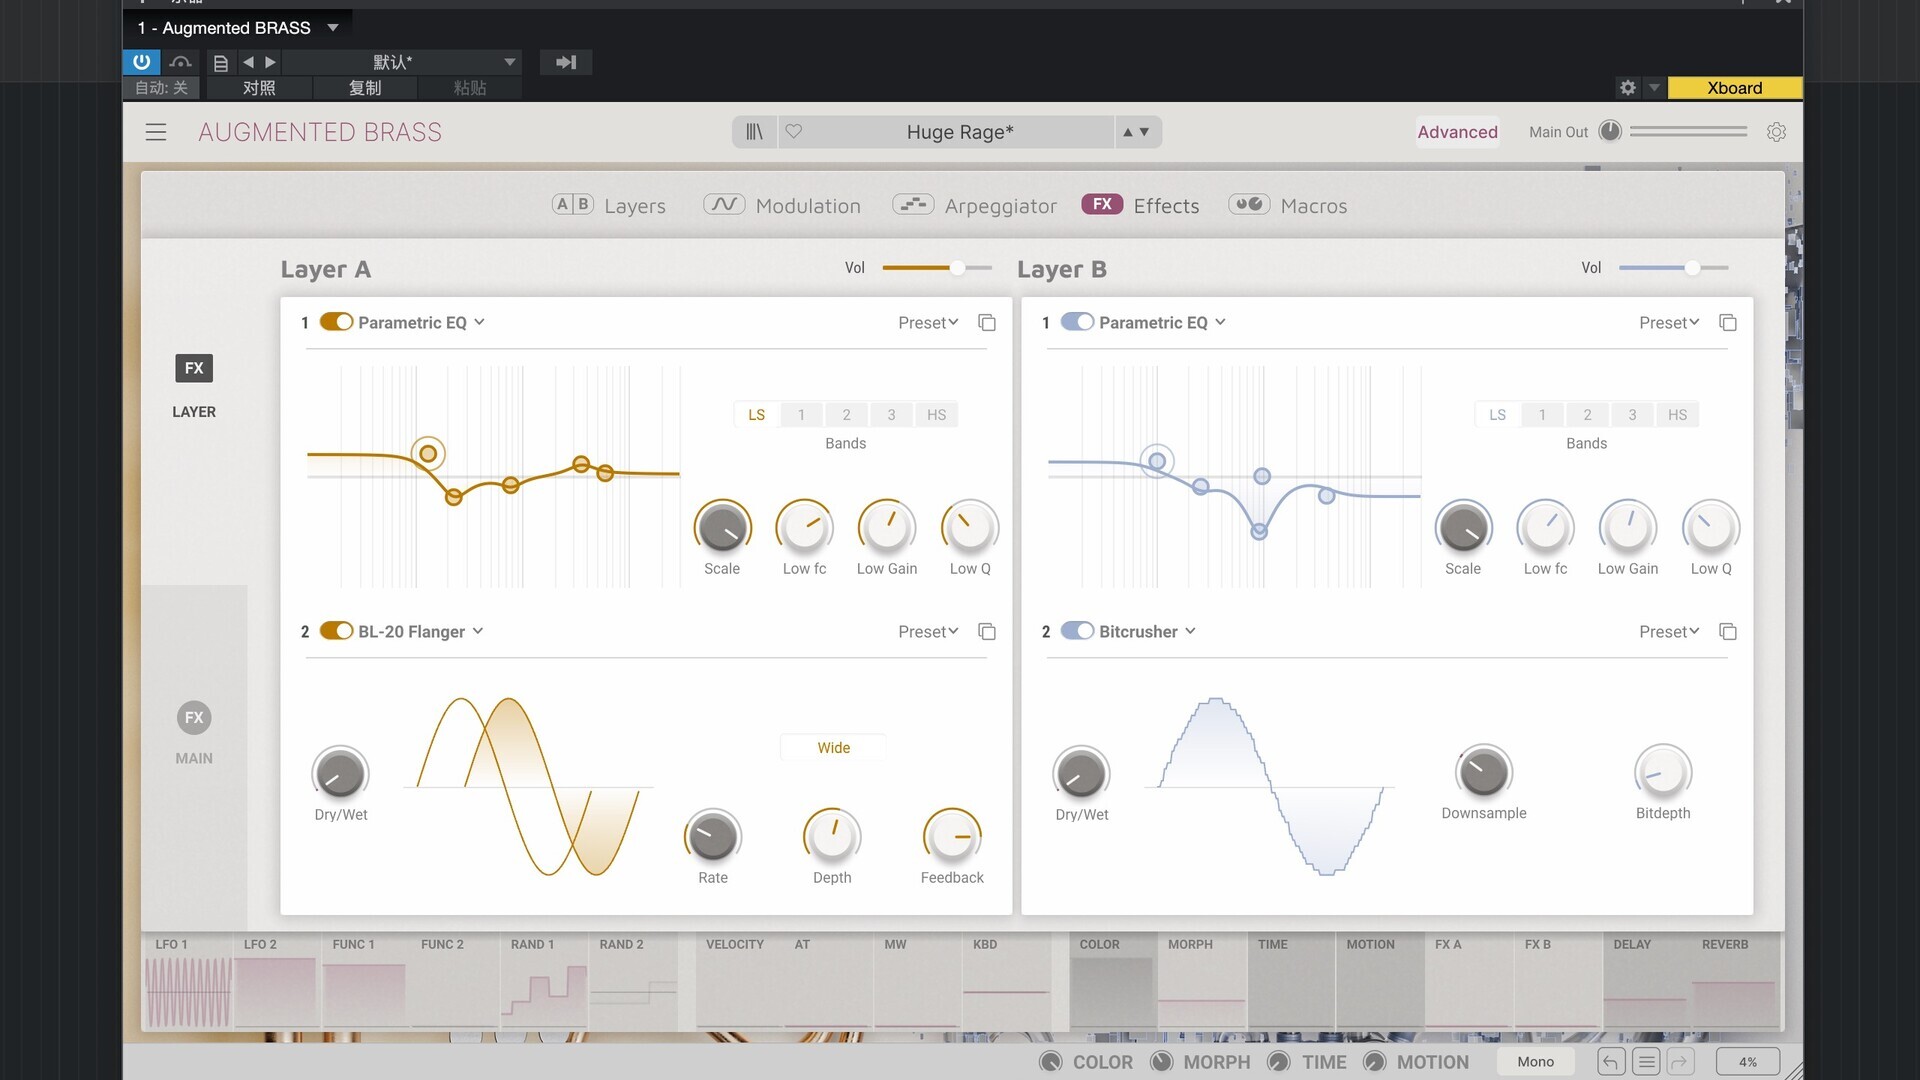Select the FX Layer sidebar icon
This screenshot has height=1080, width=1920.
[x=194, y=368]
